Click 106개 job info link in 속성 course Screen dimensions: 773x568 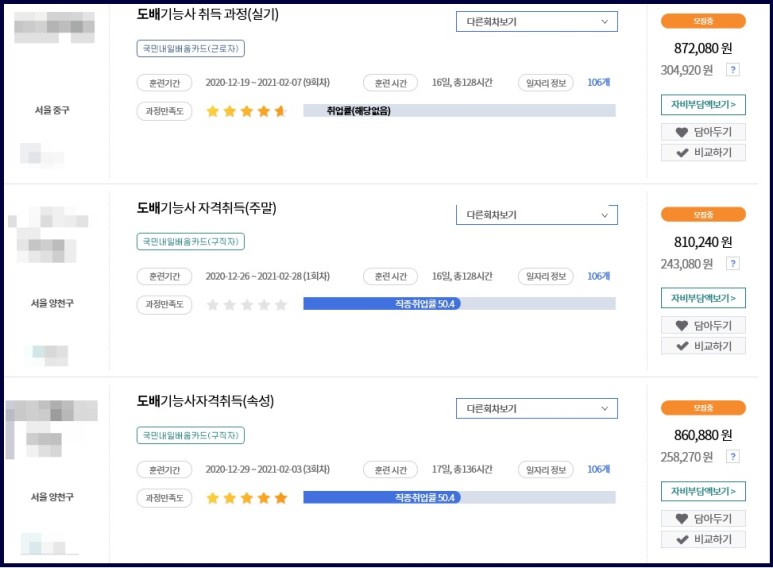pyautogui.click(x=598, y=469)
